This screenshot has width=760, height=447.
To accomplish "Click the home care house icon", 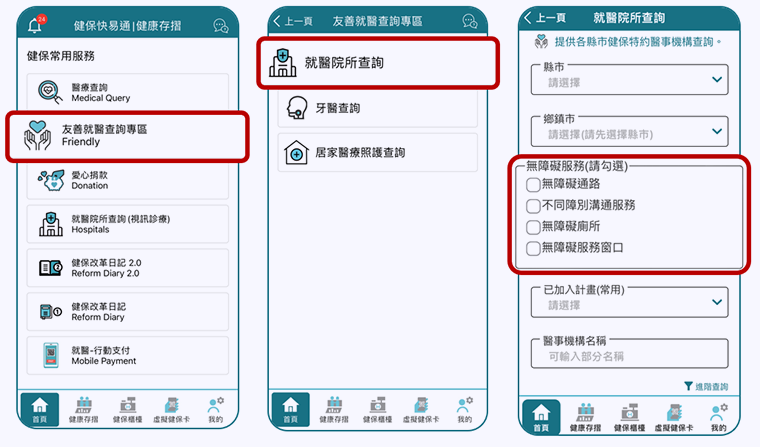I will 296,152.
